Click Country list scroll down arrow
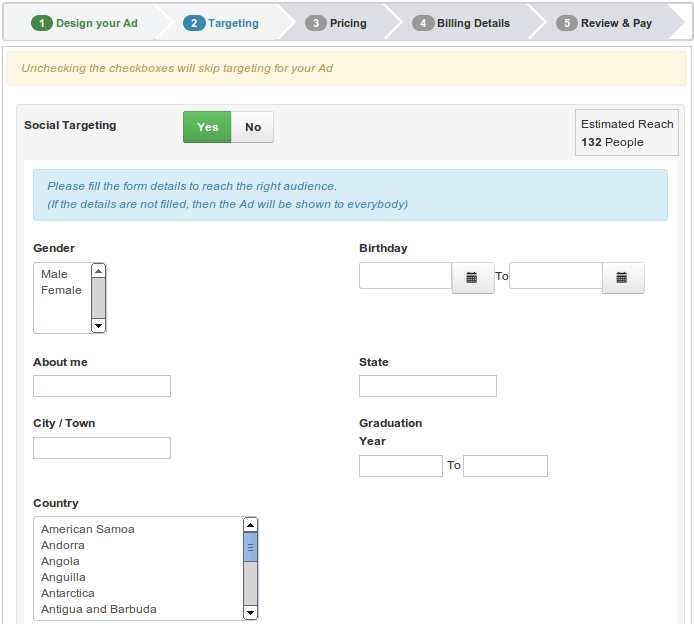Image resolution: width=694 pixels, height=624 pixels. [250, 611]
